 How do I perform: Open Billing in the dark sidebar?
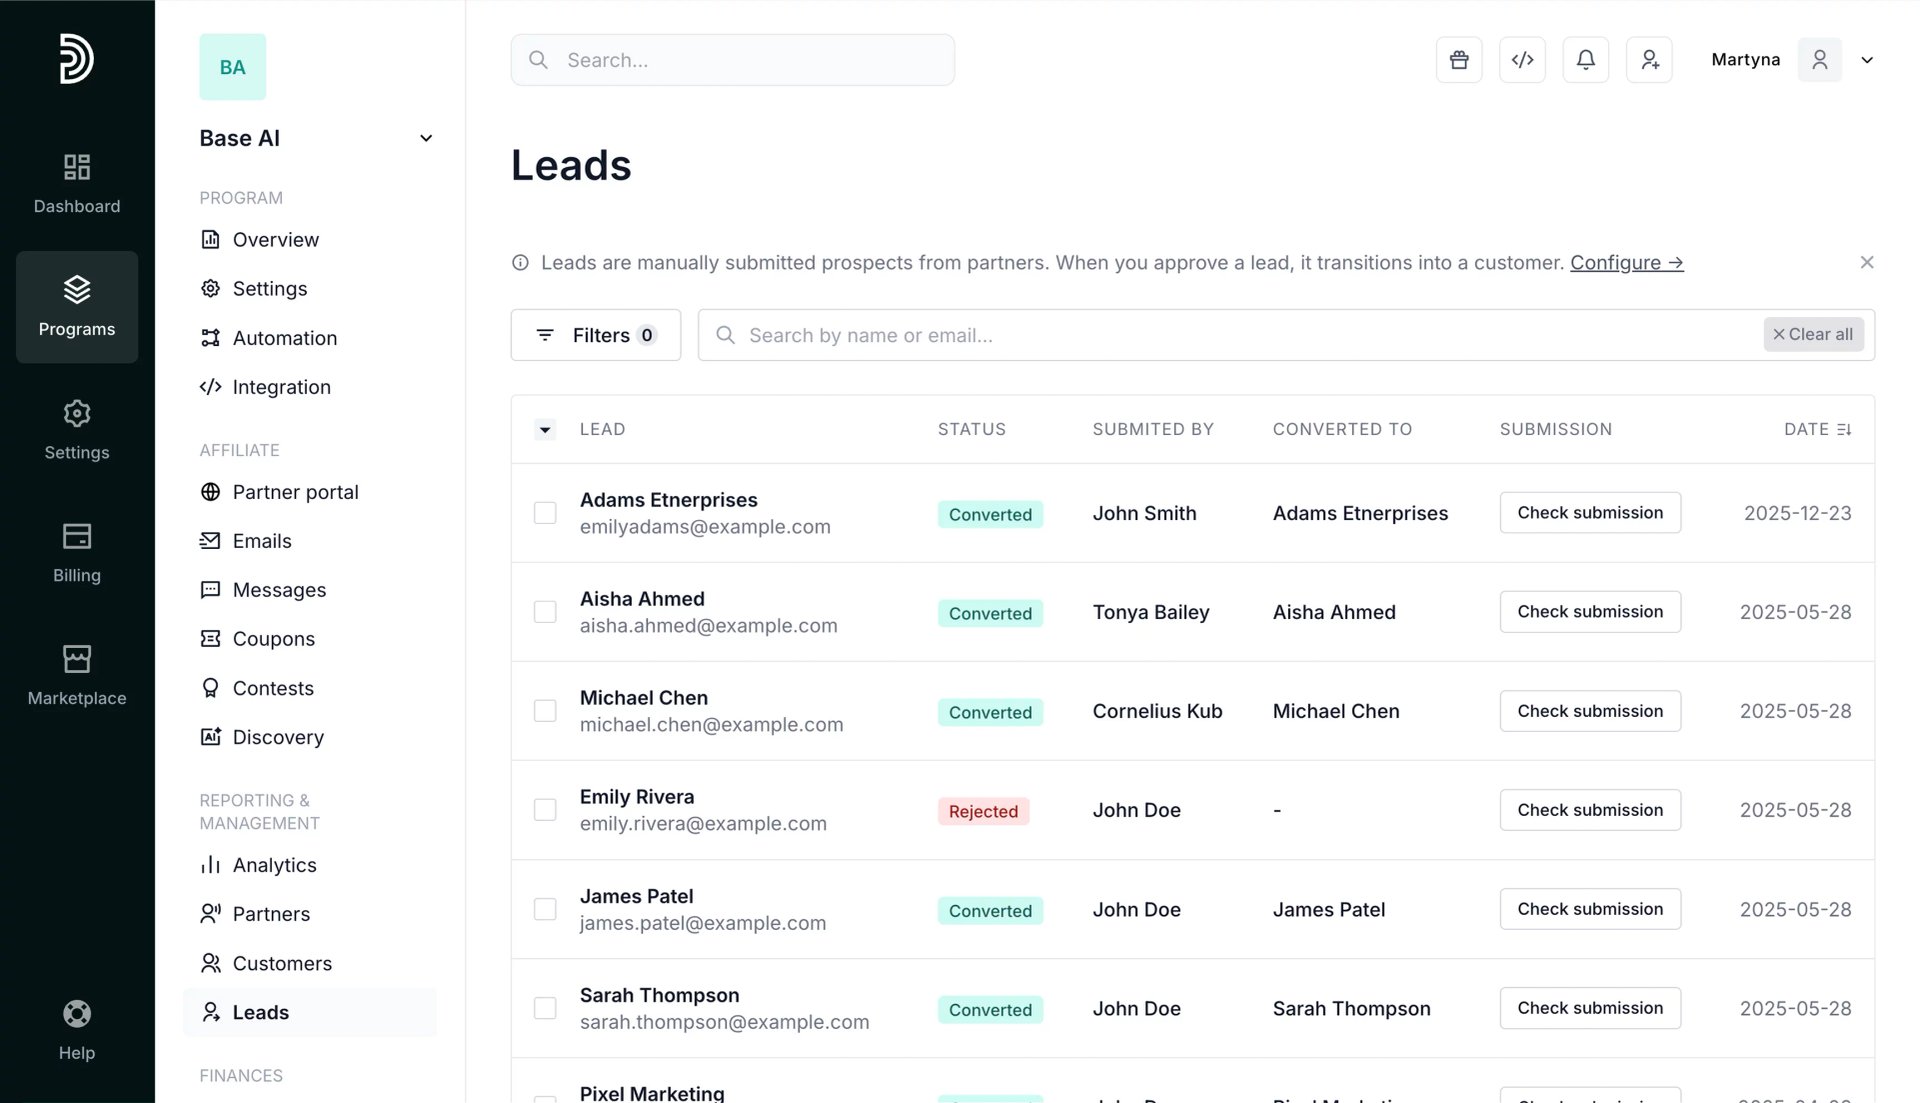click(77, 553)
